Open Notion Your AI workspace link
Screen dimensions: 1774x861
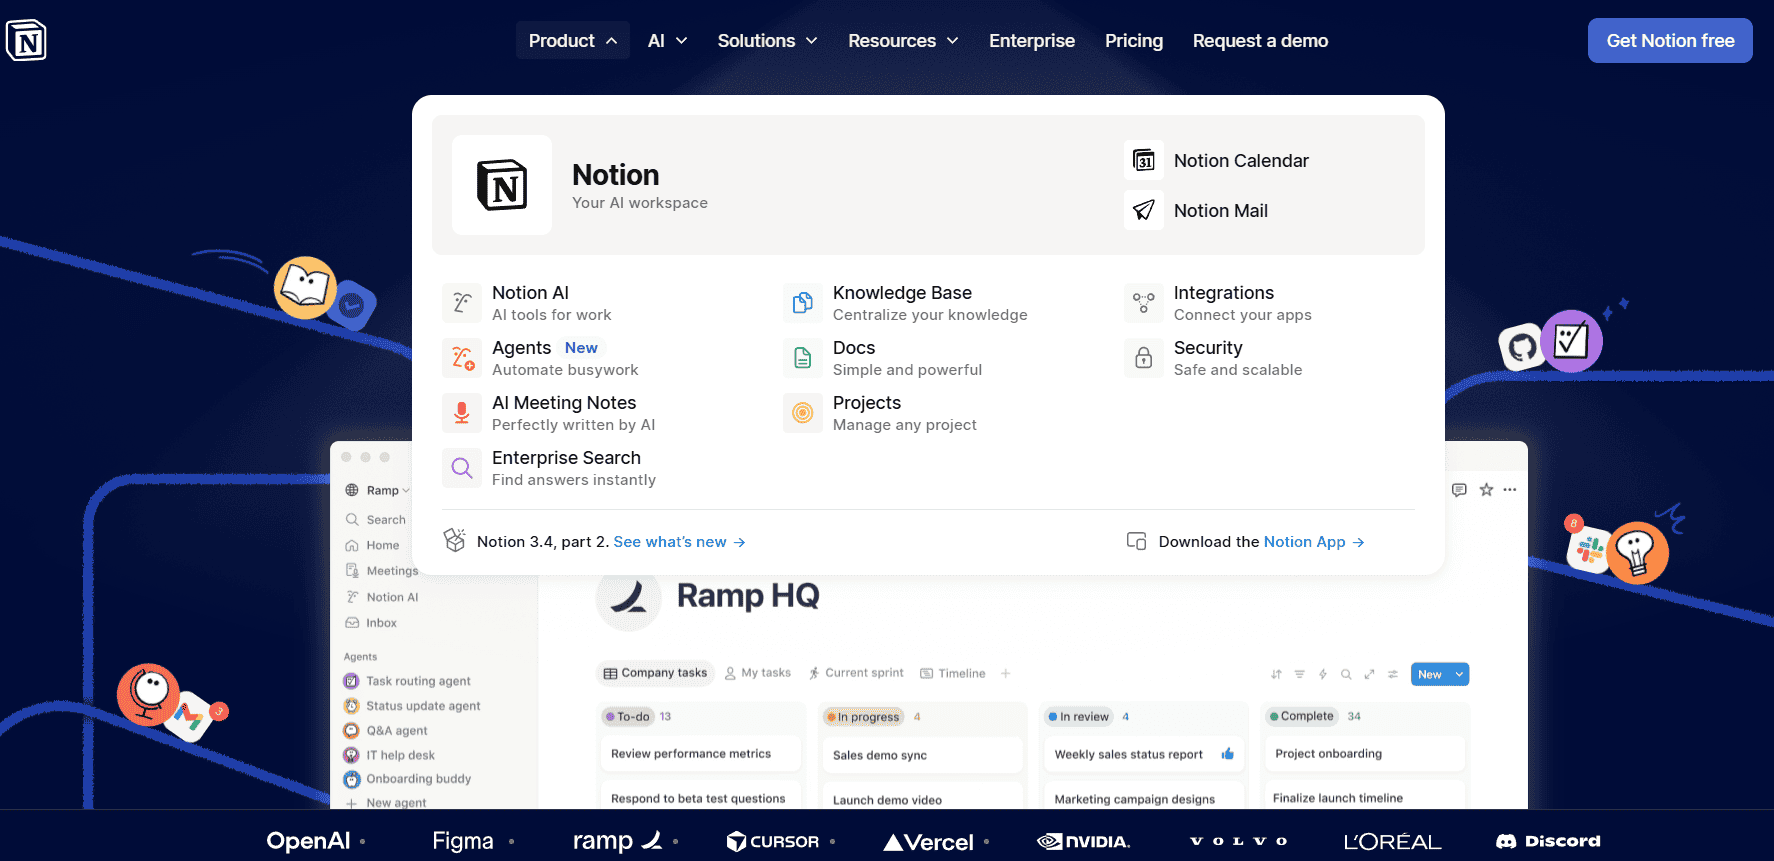[640, 186]
